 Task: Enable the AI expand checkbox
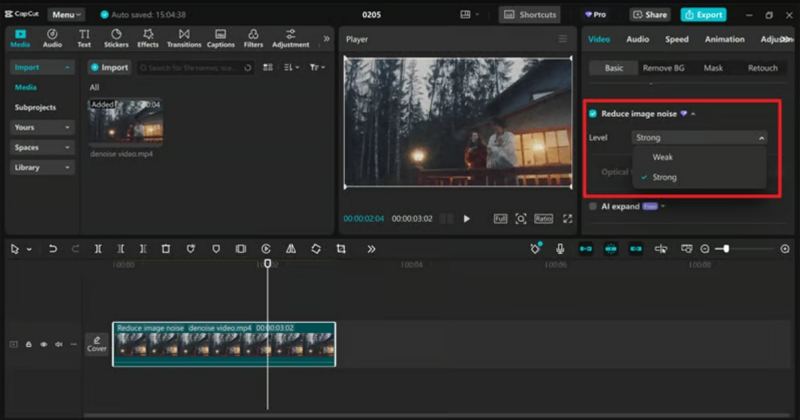pos(593,206)
